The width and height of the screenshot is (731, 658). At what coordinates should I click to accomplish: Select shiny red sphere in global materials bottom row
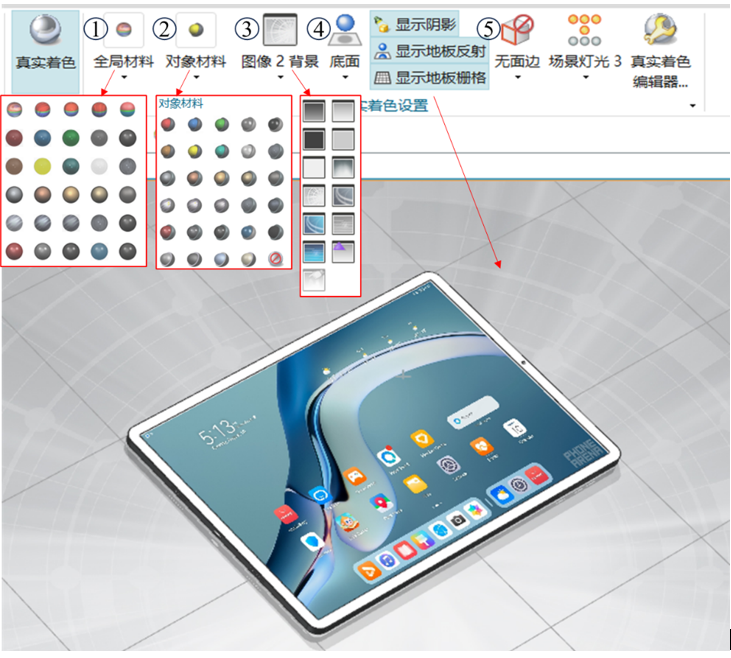[14, 251]
